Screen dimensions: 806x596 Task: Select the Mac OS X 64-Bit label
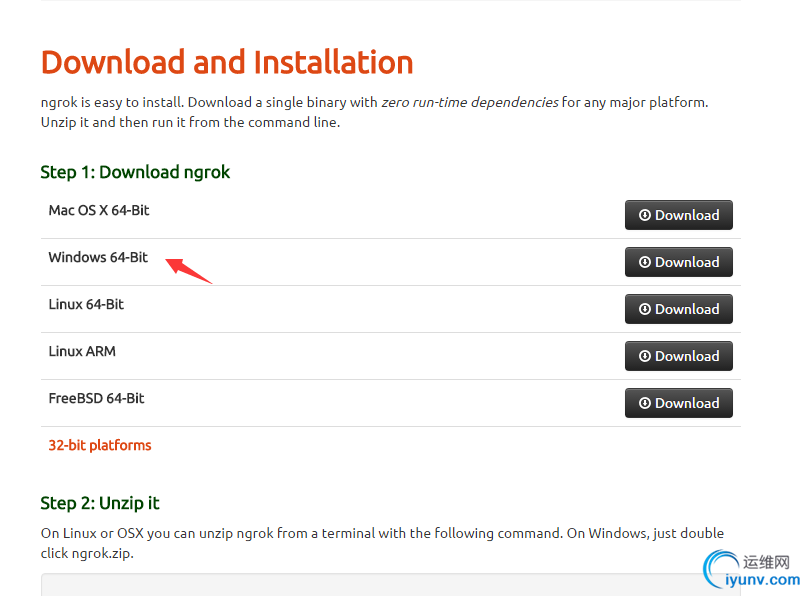tap(99, 210)
